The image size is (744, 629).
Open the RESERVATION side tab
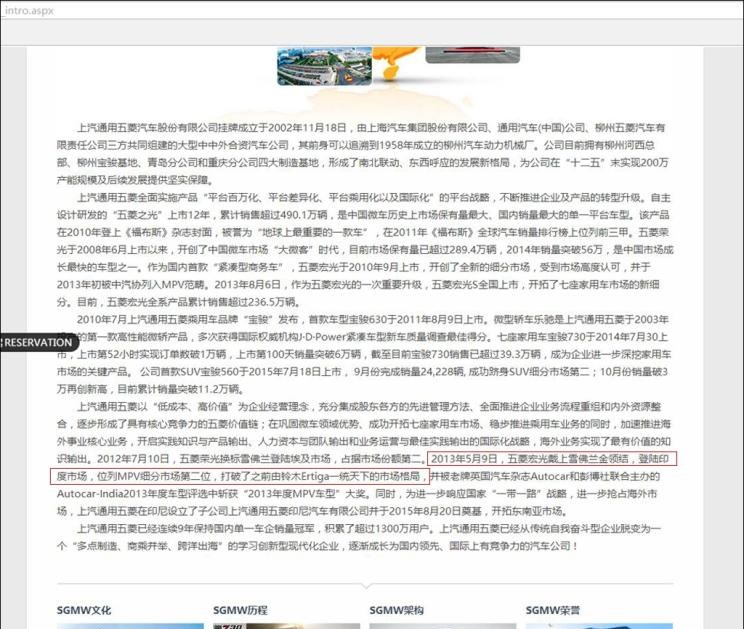38,342
